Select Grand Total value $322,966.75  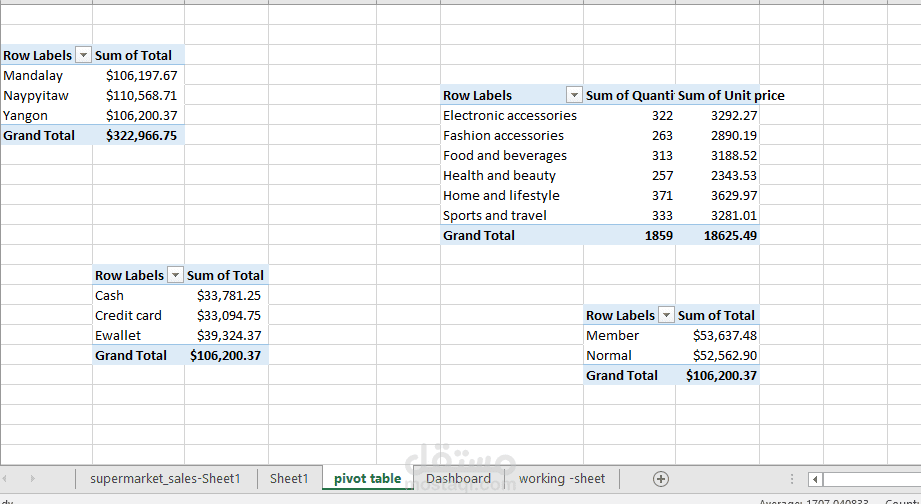(139, 135)
